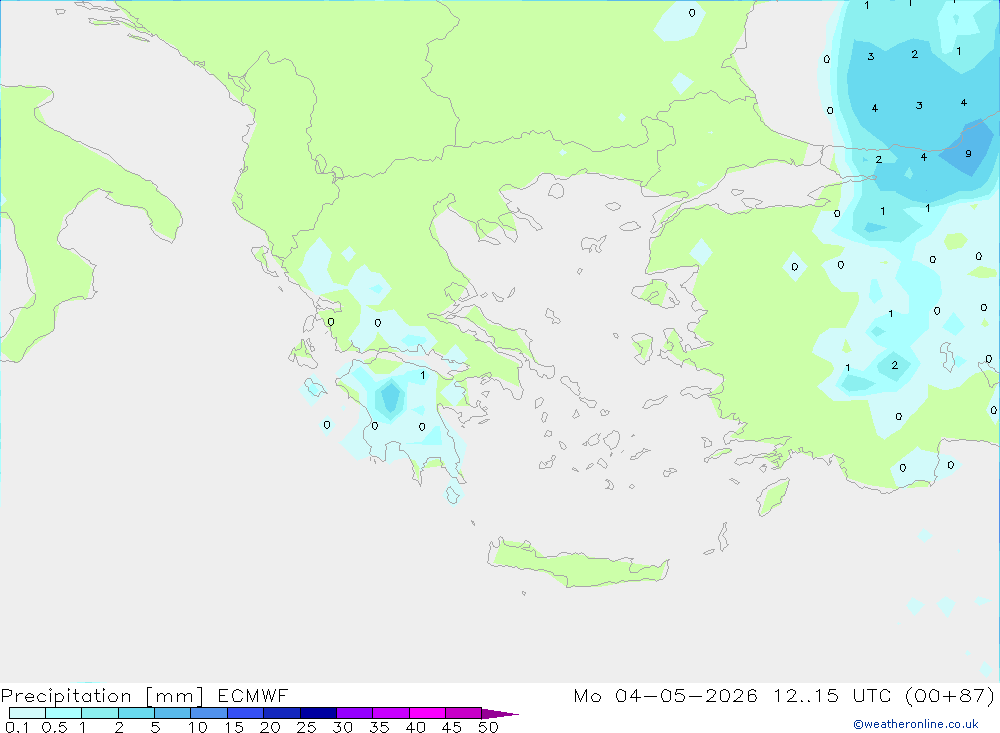Select the '50' legend scale label

488,727
